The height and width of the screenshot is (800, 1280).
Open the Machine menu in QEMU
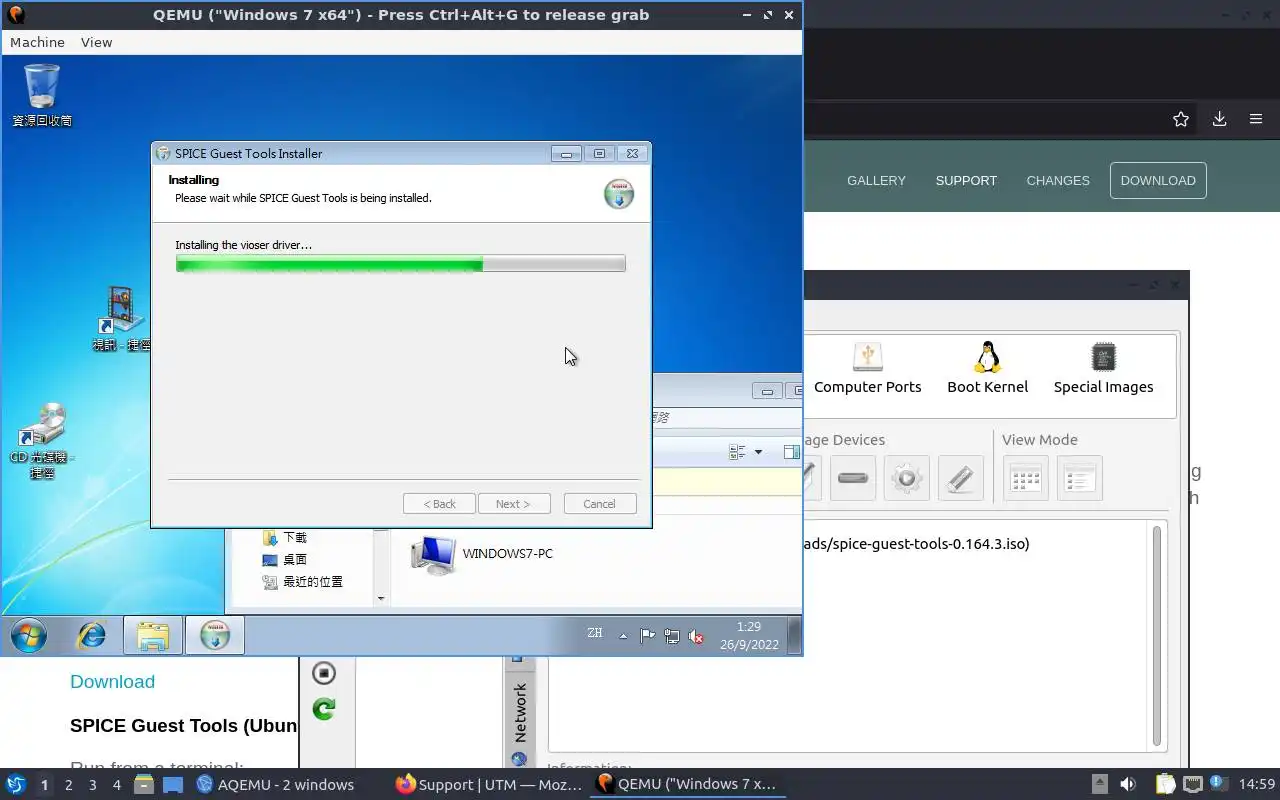click(x=37, y=42)
